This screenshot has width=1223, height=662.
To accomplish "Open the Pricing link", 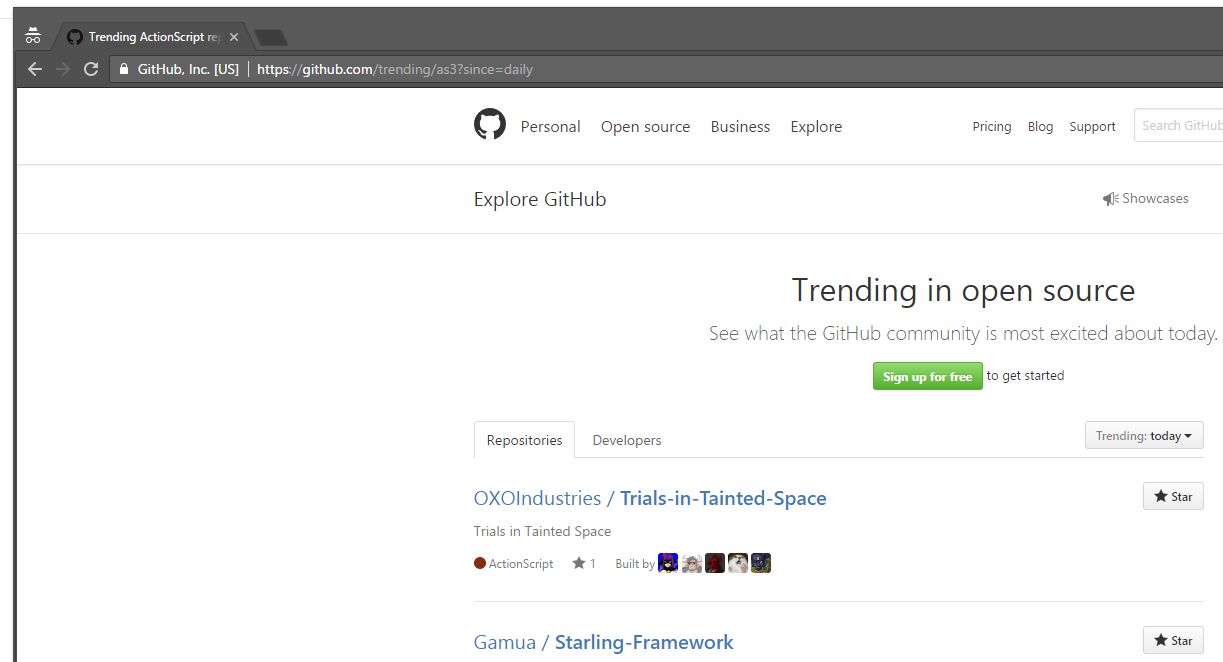I will pos(992,127).
